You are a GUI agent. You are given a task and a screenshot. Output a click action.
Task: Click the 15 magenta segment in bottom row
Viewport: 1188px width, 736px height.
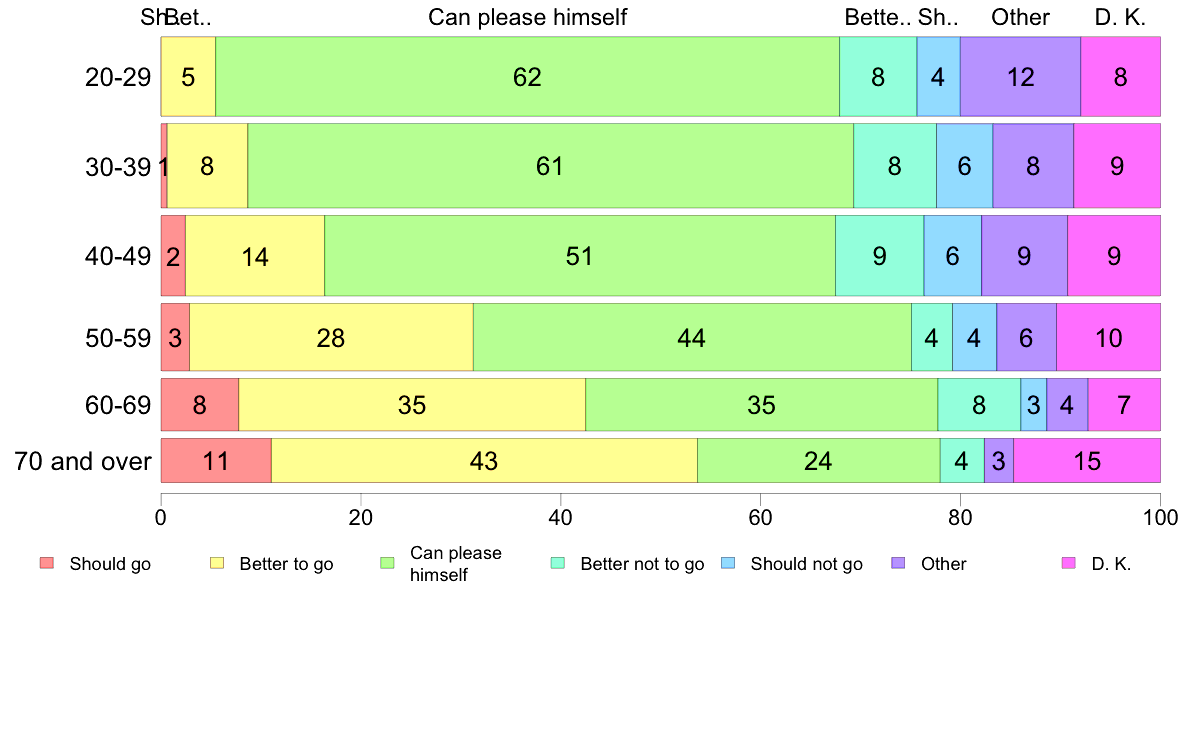1087,460
